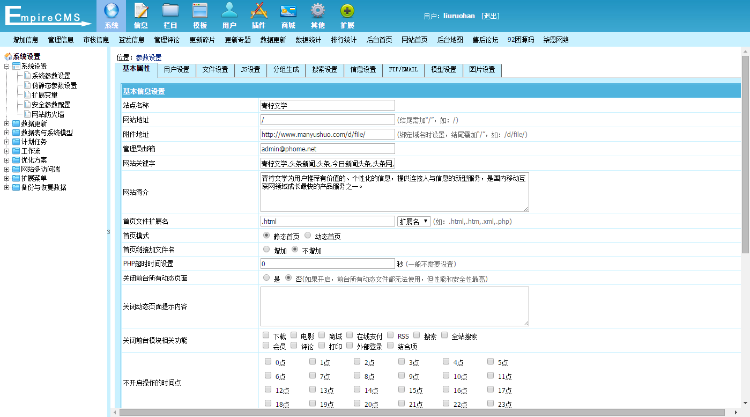Select the 动态首页 radio option

click(308, 235)
